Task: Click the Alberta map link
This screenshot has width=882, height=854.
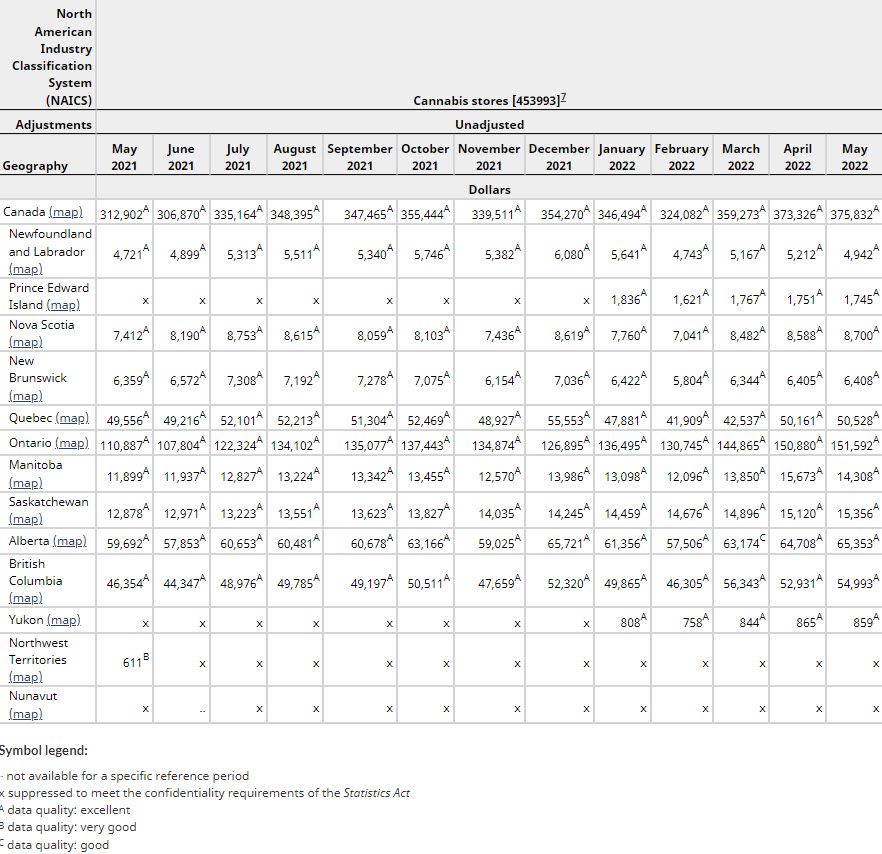Action: [x=69, y=541]
